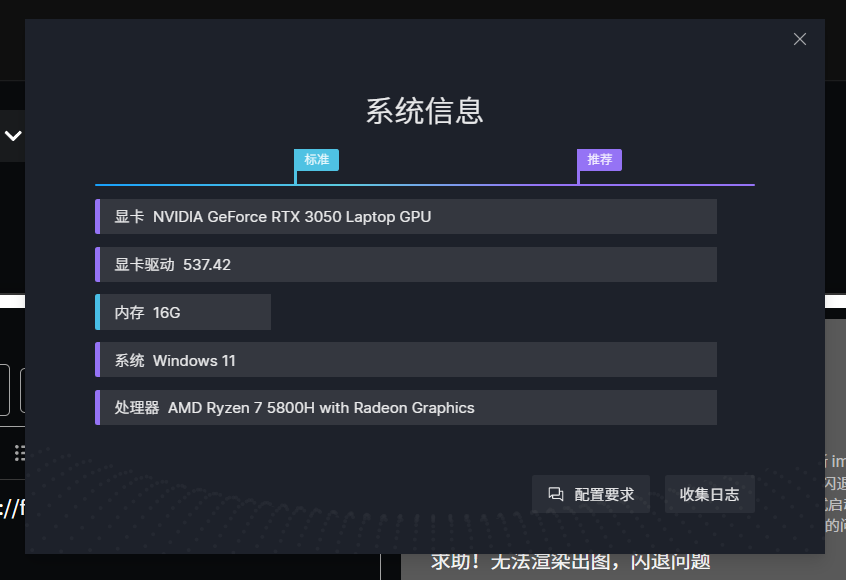This screenshot has height=580, width=846.
Task: Select the 显卡驱动 537.42 row
Action: (x=406, y=264)
